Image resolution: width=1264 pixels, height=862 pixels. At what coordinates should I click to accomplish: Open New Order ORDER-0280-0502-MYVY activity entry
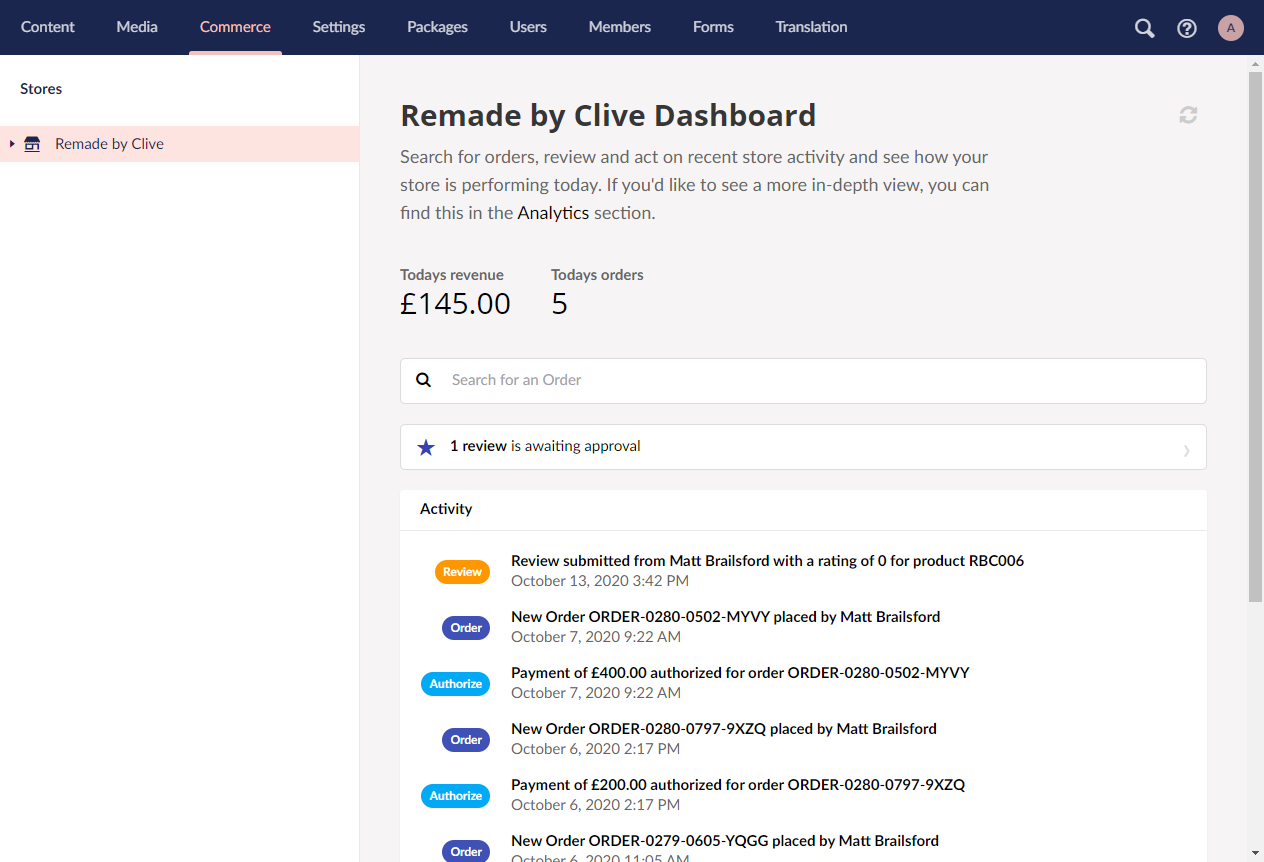coord(725,617)
